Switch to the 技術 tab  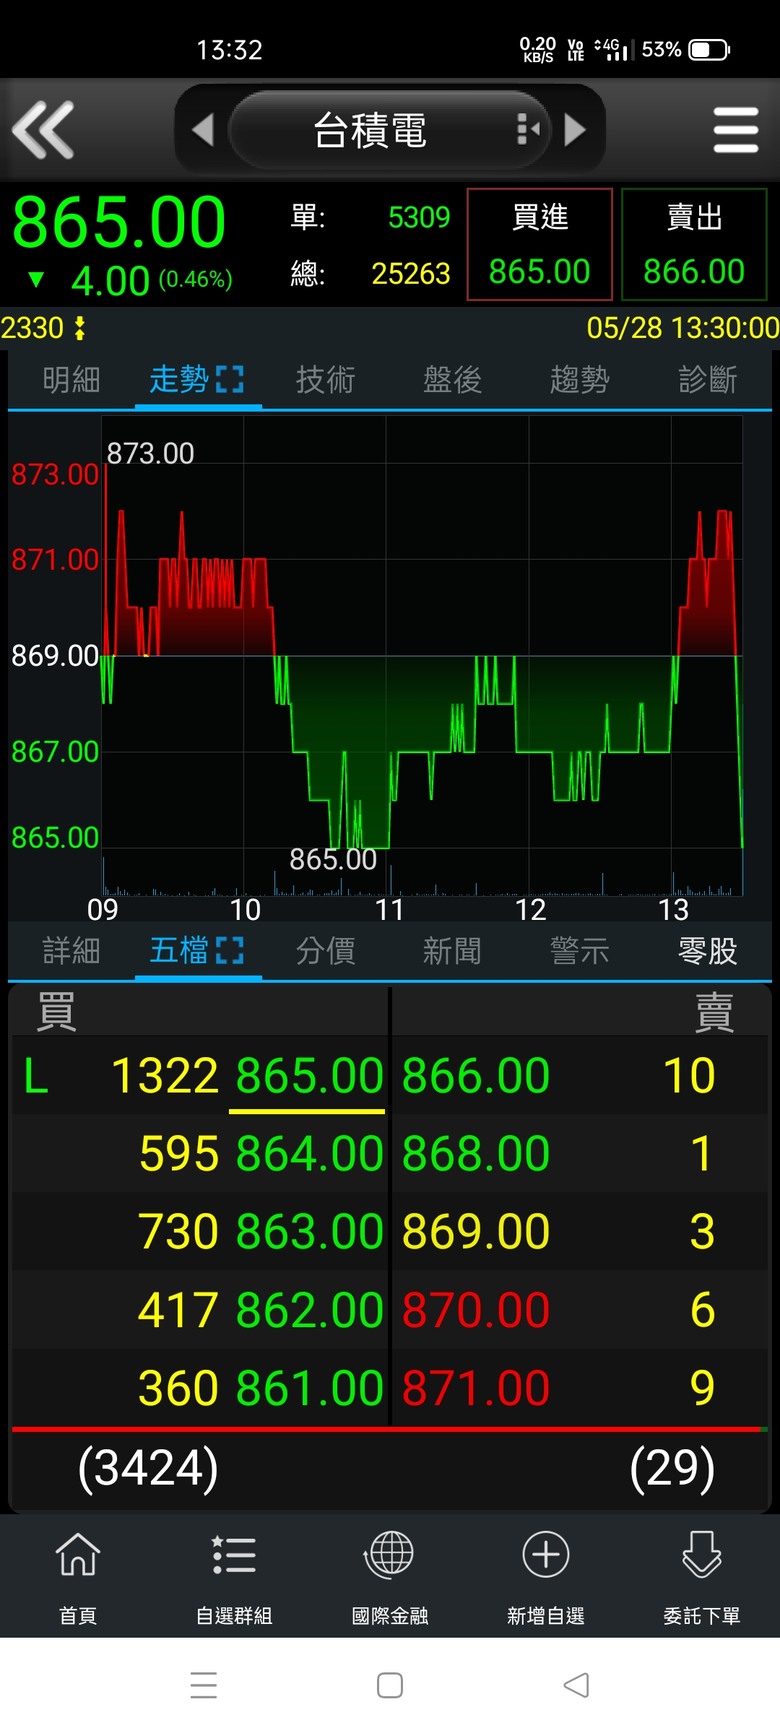(x=325, y=380)
